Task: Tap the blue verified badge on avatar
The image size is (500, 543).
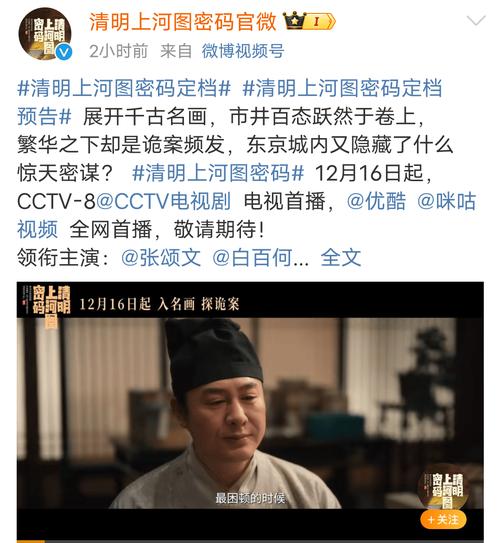Action: [x=64, y=52]
